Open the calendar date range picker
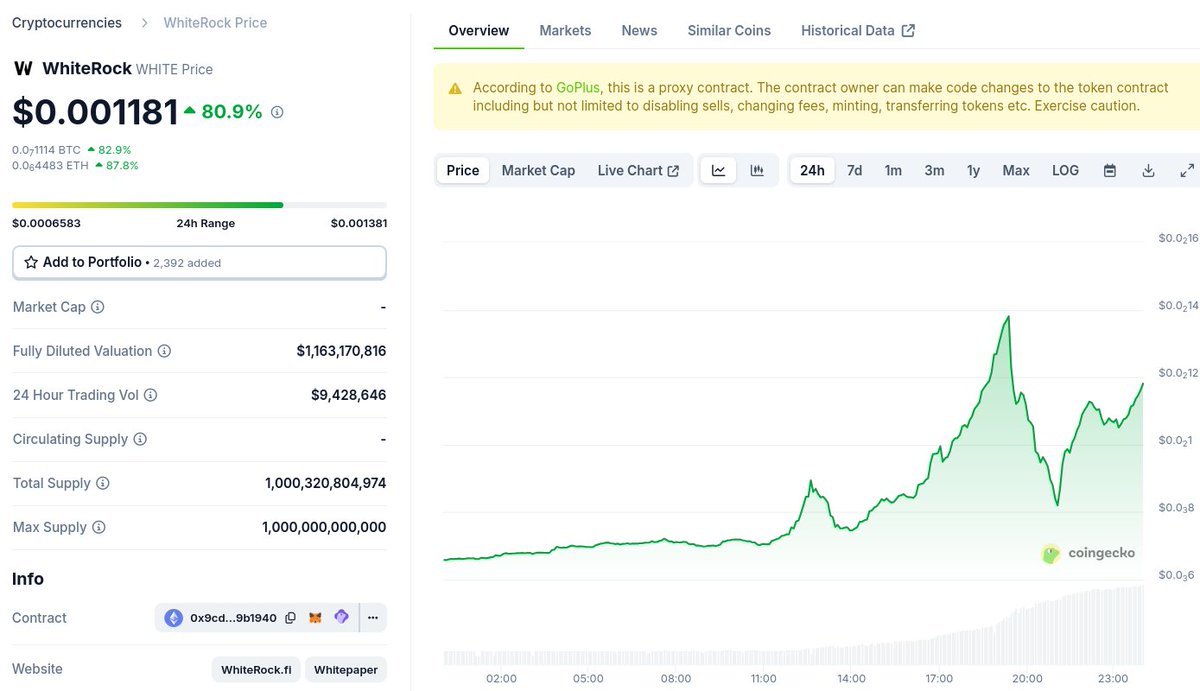This screenshot has height=691, width=1200. pos(1109,171)
